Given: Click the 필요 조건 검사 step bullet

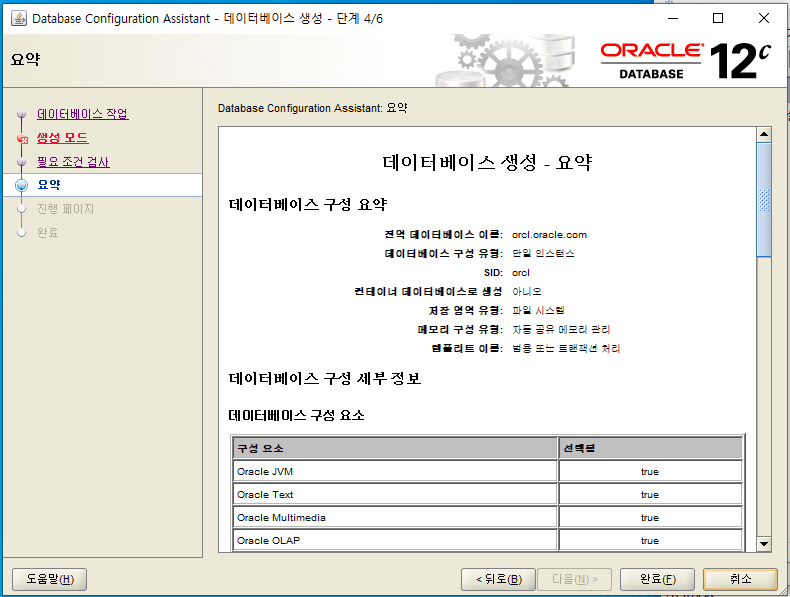Looking at the screenshot, I should coord(21,162).
